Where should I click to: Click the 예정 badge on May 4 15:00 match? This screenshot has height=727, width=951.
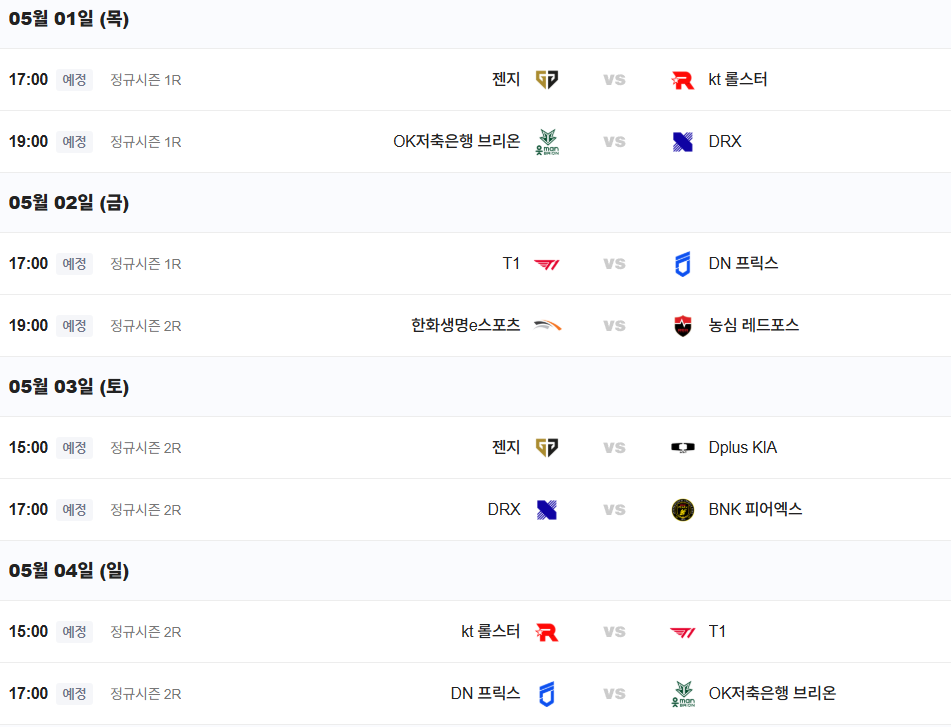[x=75, y=632]
